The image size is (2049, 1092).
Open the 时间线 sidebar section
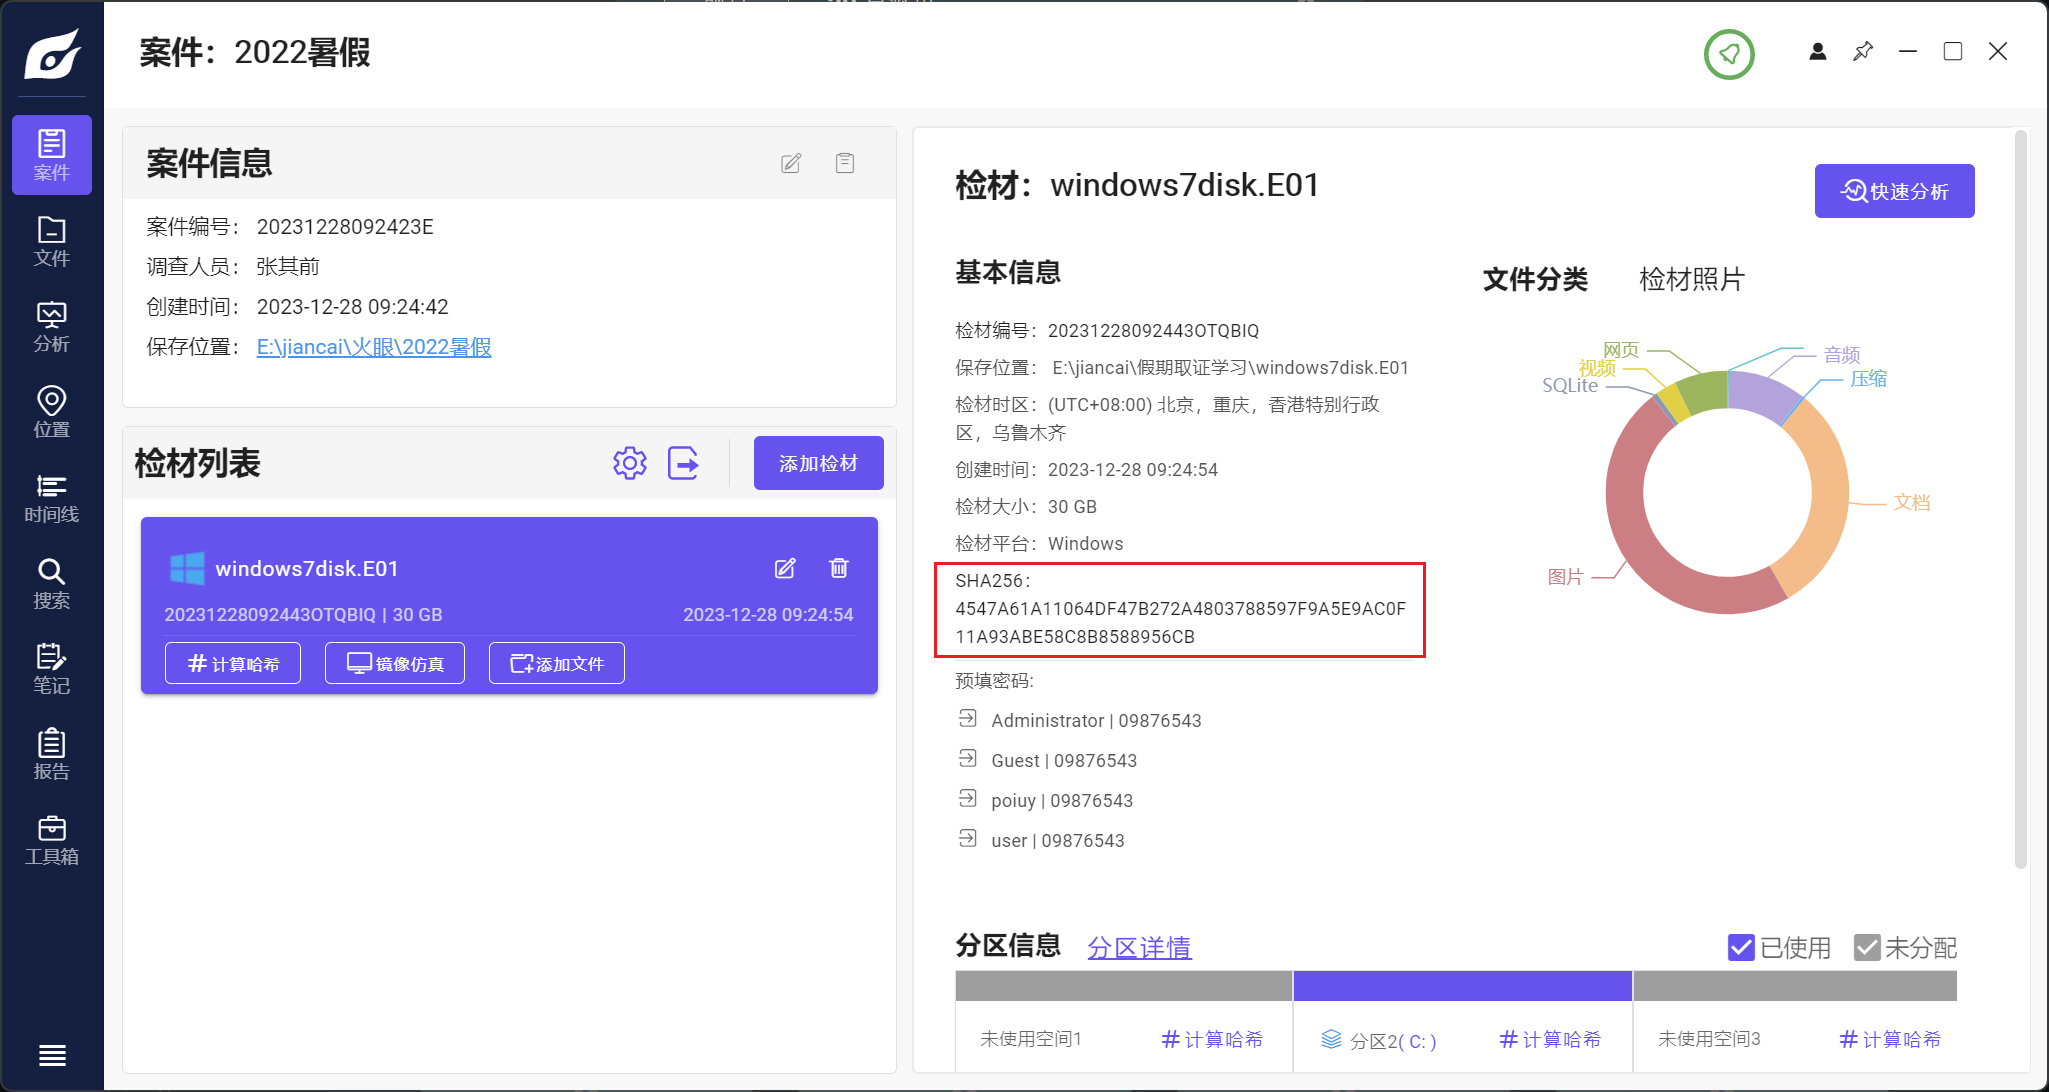point(52,498)
